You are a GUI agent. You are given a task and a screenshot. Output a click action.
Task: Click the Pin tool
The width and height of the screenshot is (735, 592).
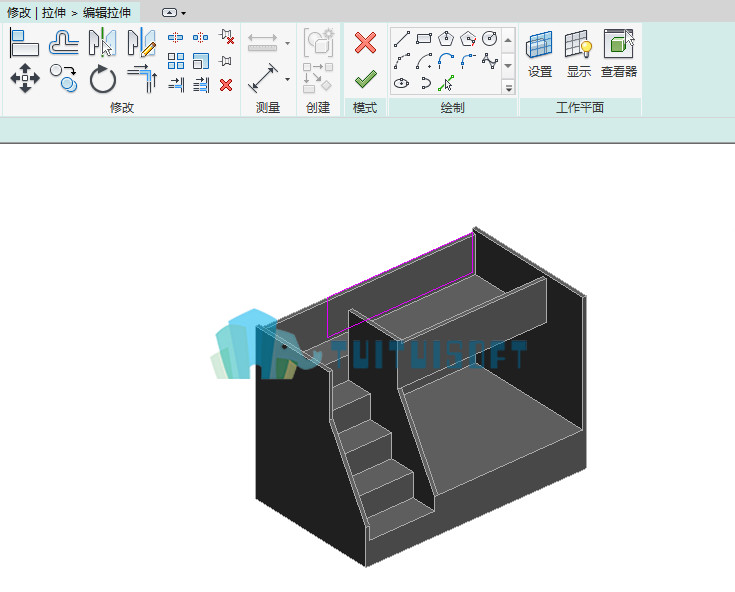225,61
